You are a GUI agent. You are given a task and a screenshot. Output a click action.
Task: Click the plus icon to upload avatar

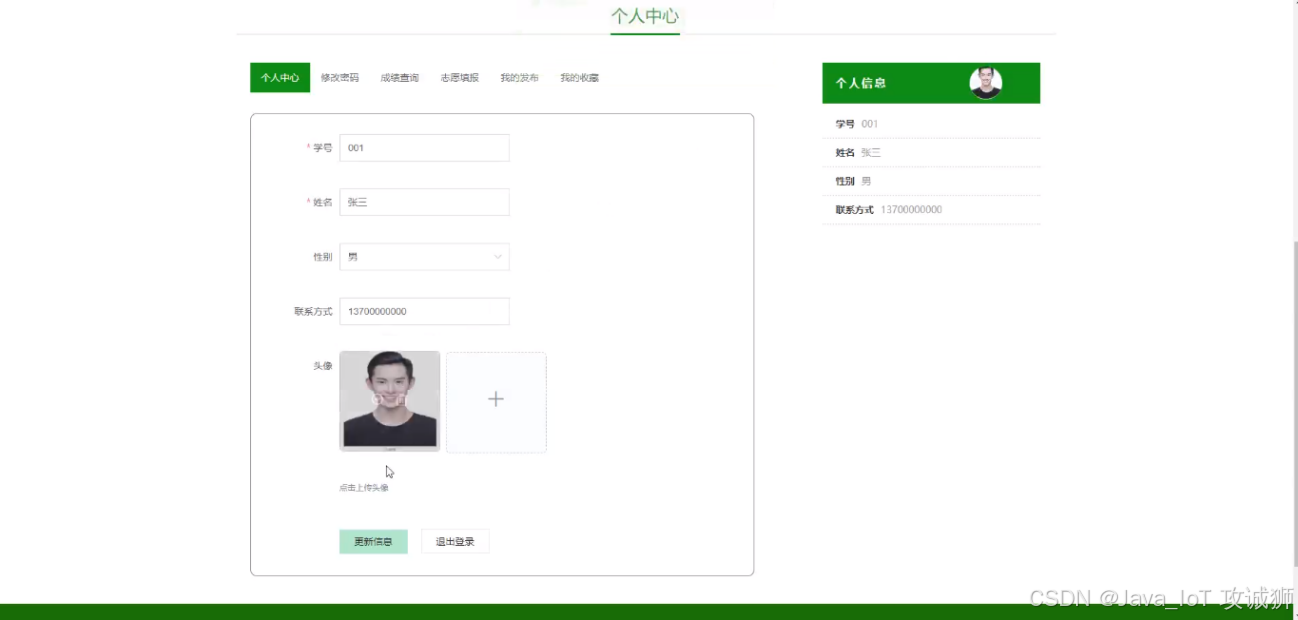pos(496,401)
